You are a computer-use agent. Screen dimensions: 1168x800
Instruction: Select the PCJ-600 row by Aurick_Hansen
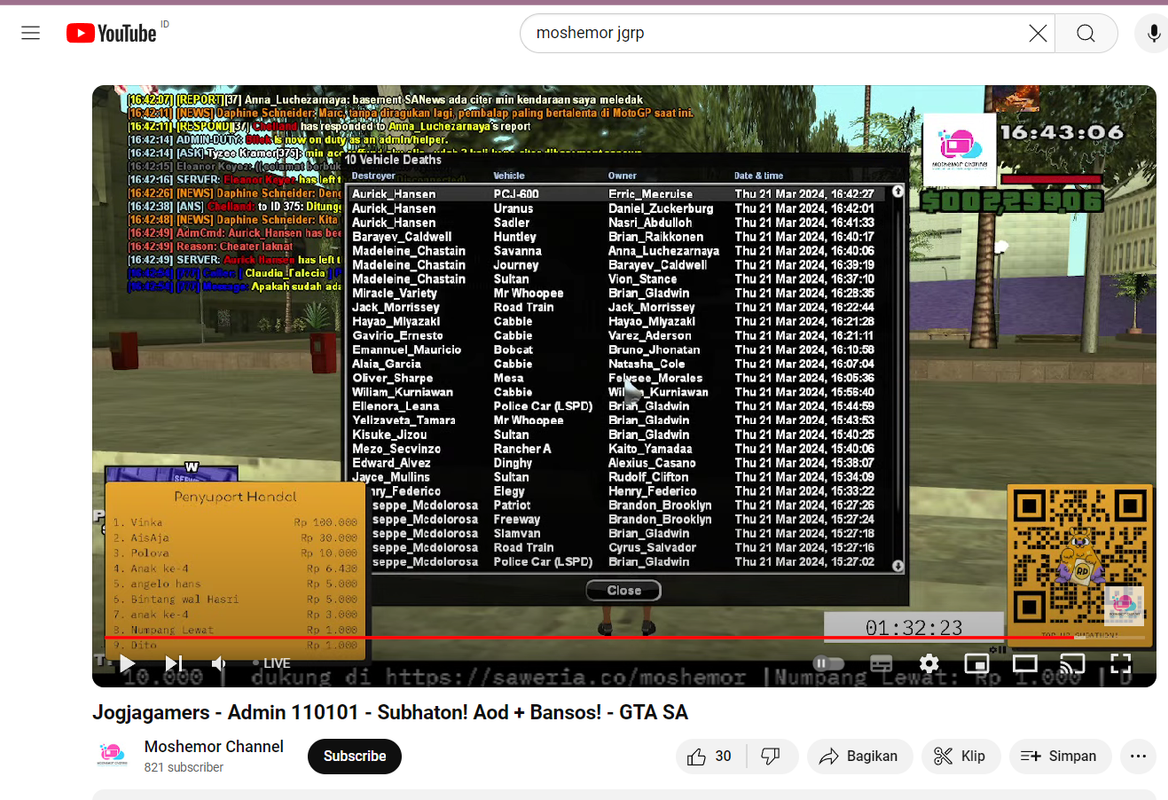click(617, 194)
